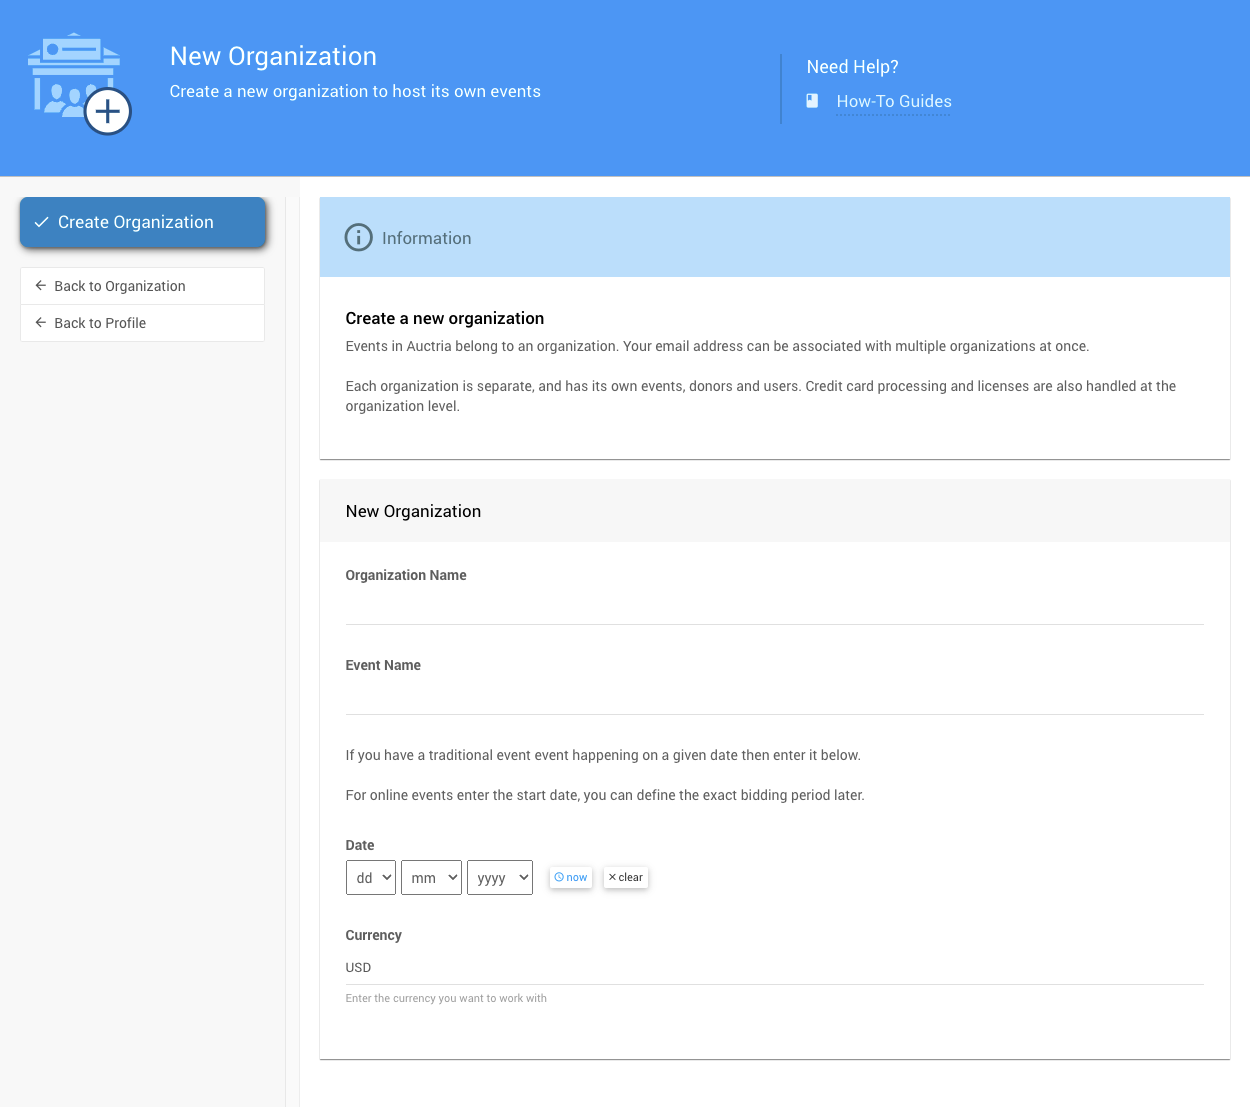Click the book icon beside How-To Guides
This screenshot has height=1107, width=1250.
pos(812,101)
